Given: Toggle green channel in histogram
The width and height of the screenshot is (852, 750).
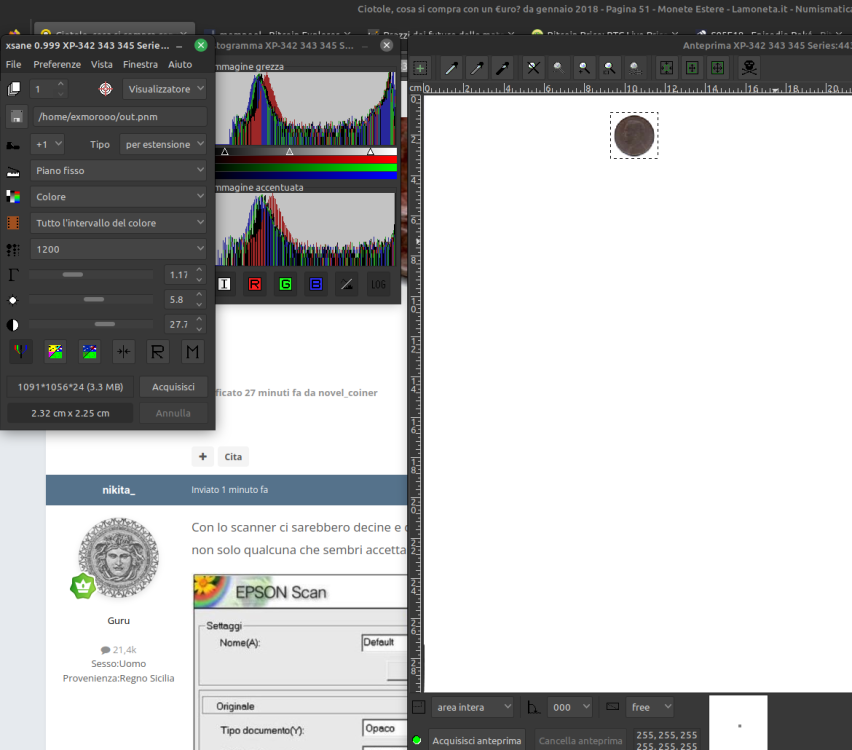Looking at the screenshot, I should point(285,285).
